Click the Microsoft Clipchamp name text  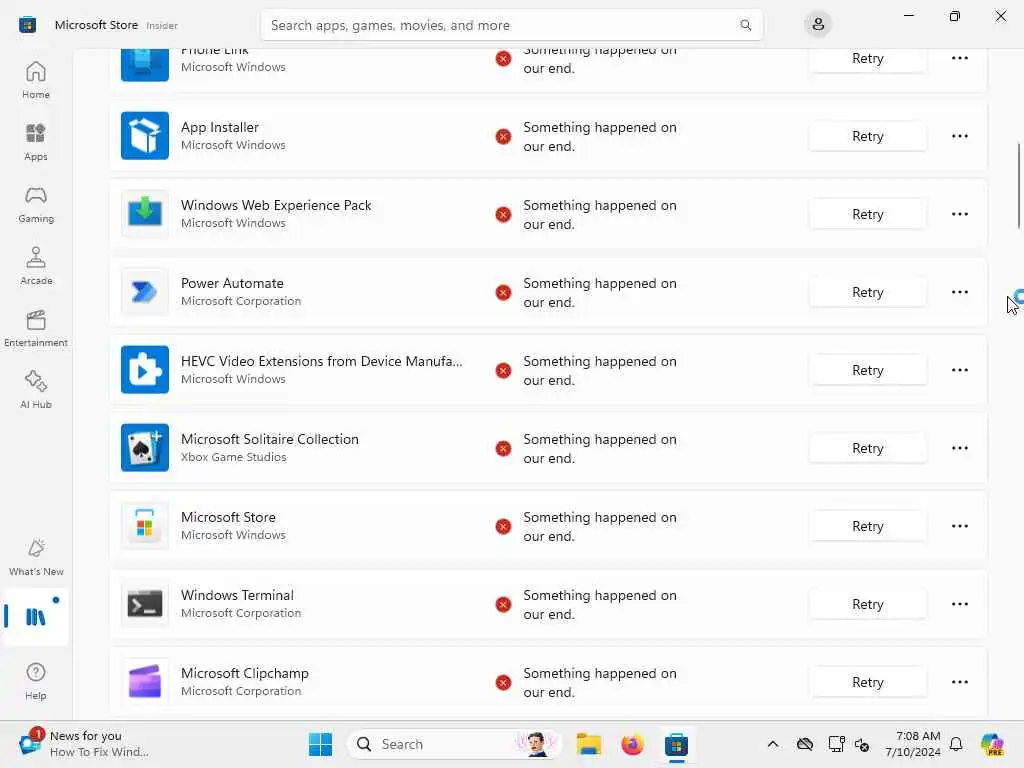pyautogui.click(x=245, y=673)
